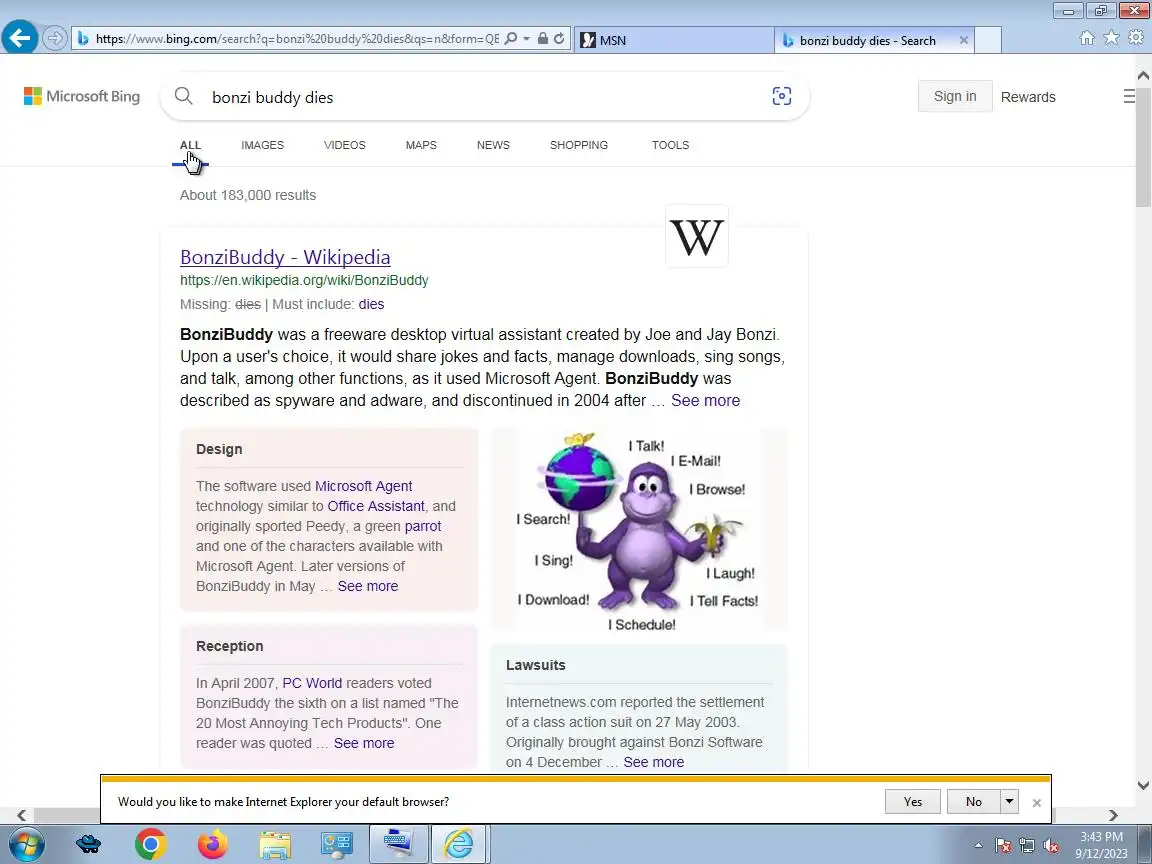Screen dimensions: 1152x864
Task: Click the Must include 'dies' link
Action: click(371, 304)
